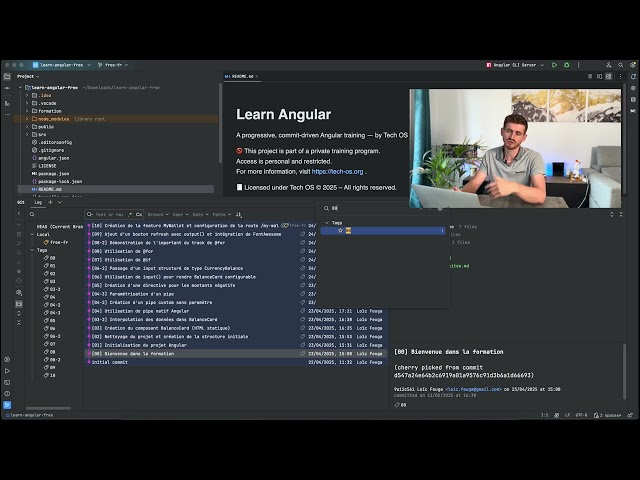Open the Date filter dropdown
Image resolution: width=640 pixels, height=480 pixels.
tap(200, 214)
